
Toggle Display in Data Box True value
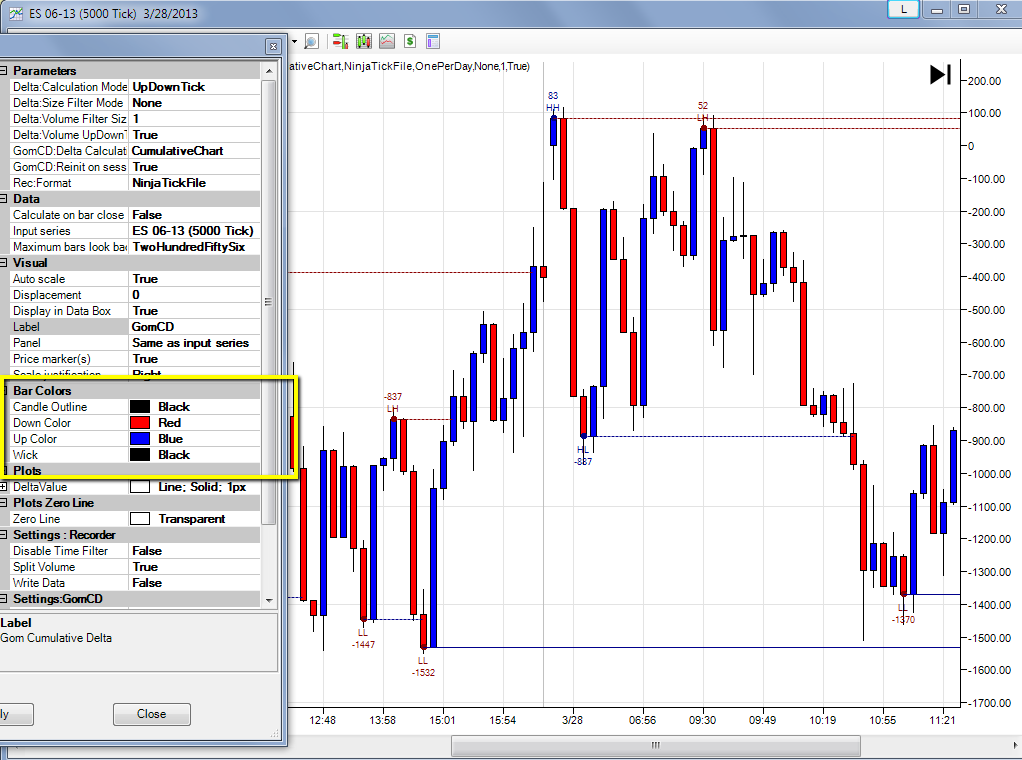[x=195, y=311]
